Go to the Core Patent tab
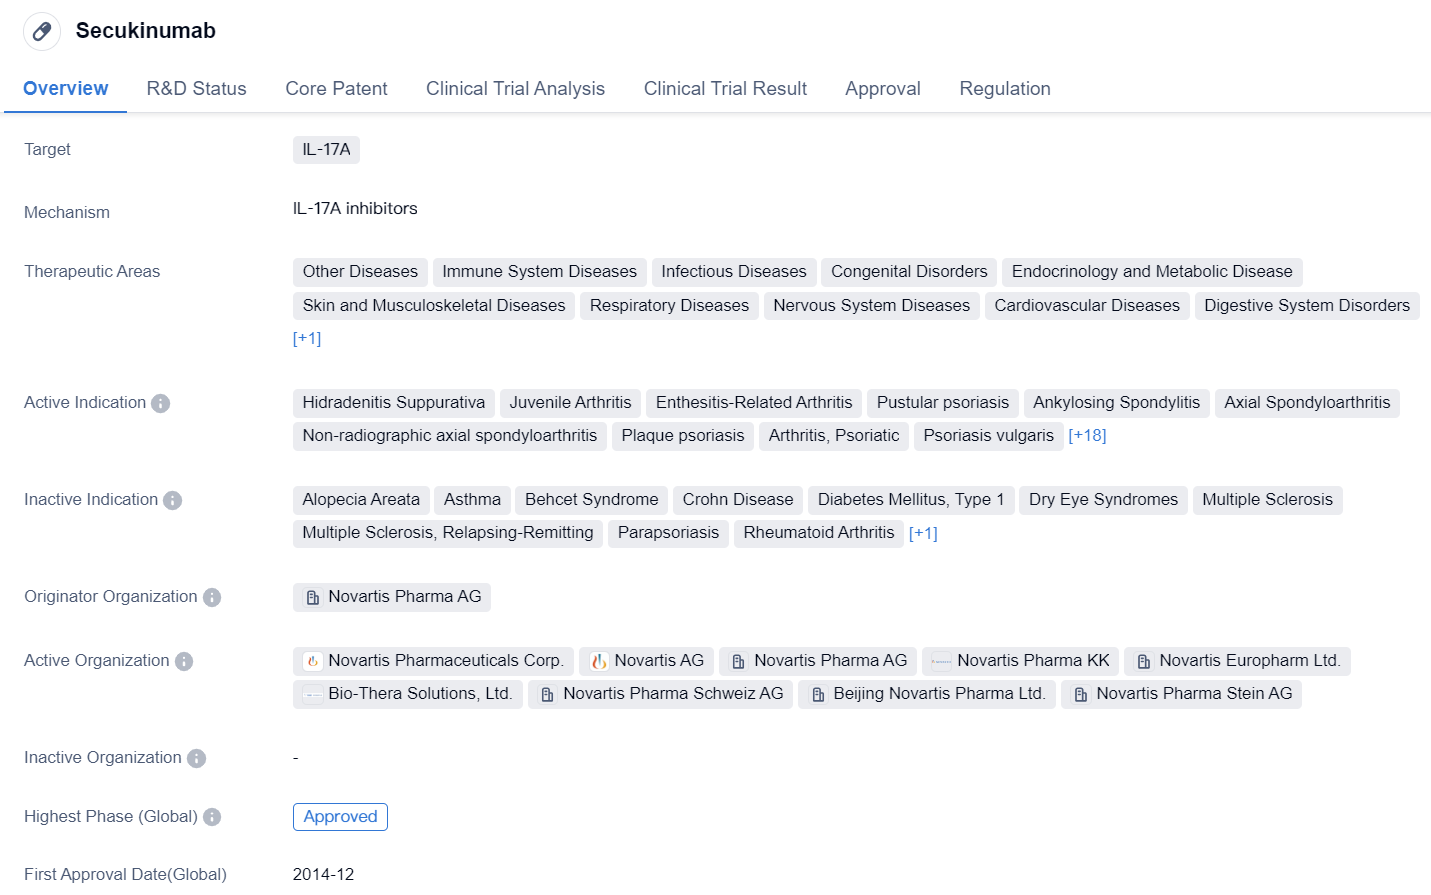This screenshot has width=1431, height=895. pos(336,88)
